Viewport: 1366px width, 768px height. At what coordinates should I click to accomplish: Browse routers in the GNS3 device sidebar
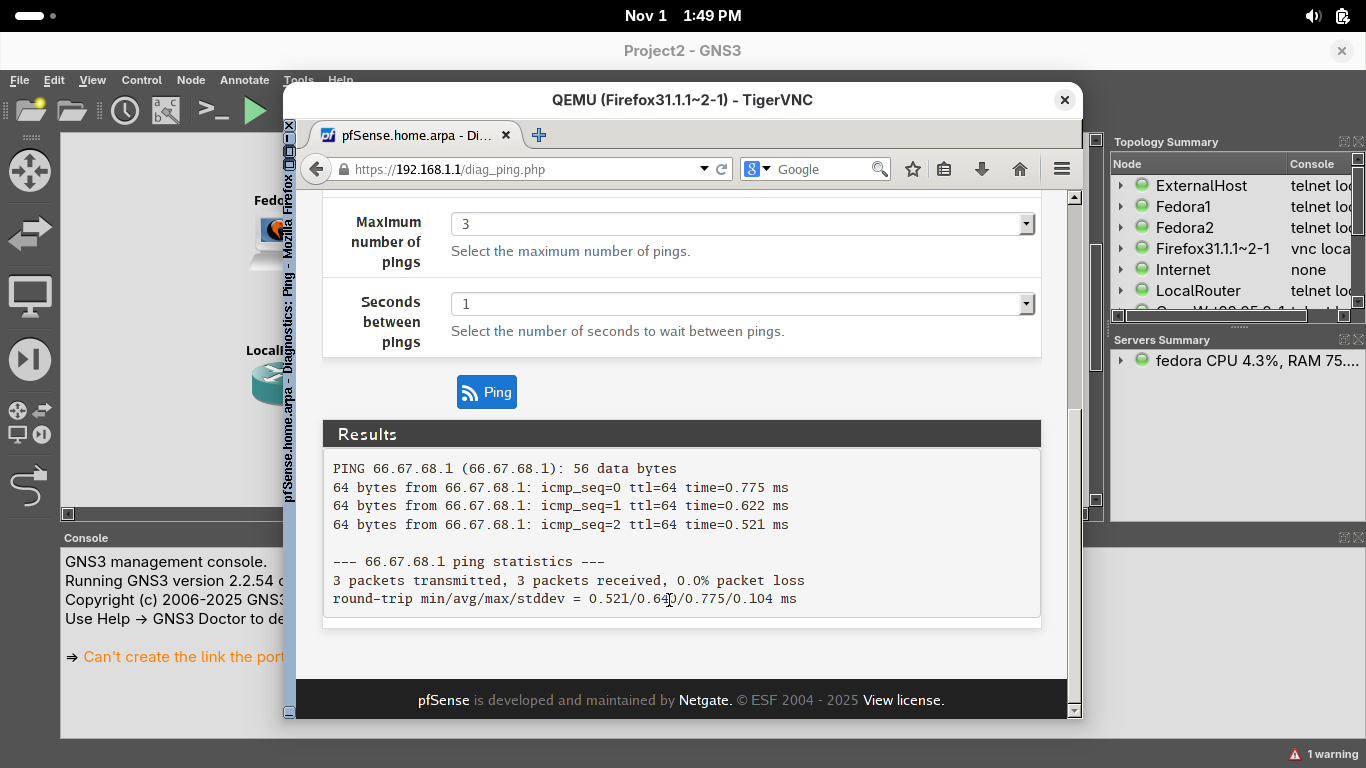(x=29, y=171)
